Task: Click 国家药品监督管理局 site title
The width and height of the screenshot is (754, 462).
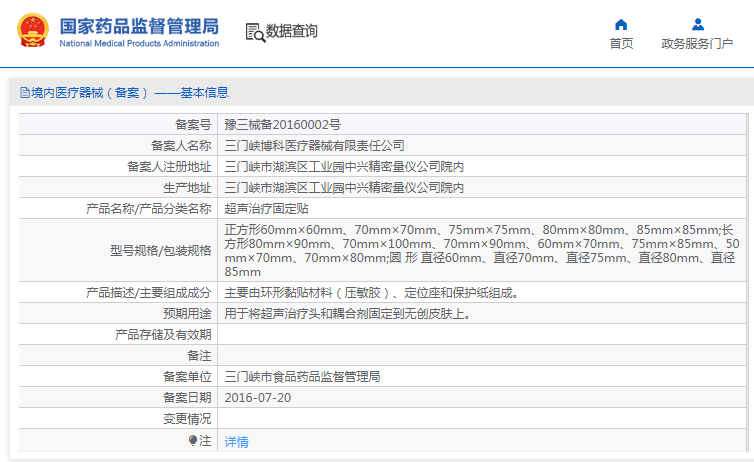Action: click(139, 26)
